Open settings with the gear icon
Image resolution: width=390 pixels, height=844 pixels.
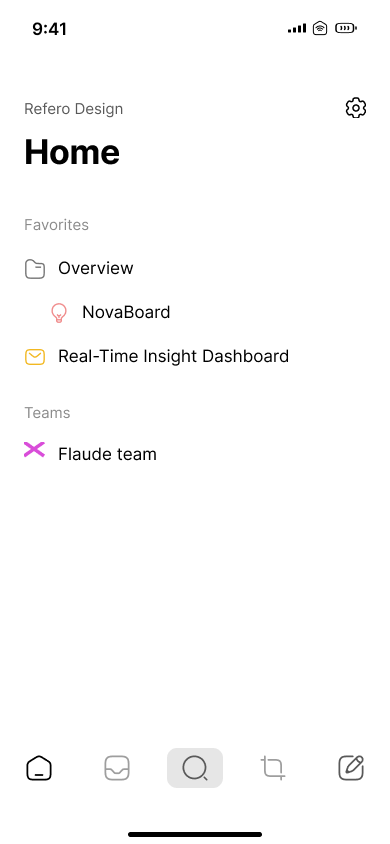[356, 108]
